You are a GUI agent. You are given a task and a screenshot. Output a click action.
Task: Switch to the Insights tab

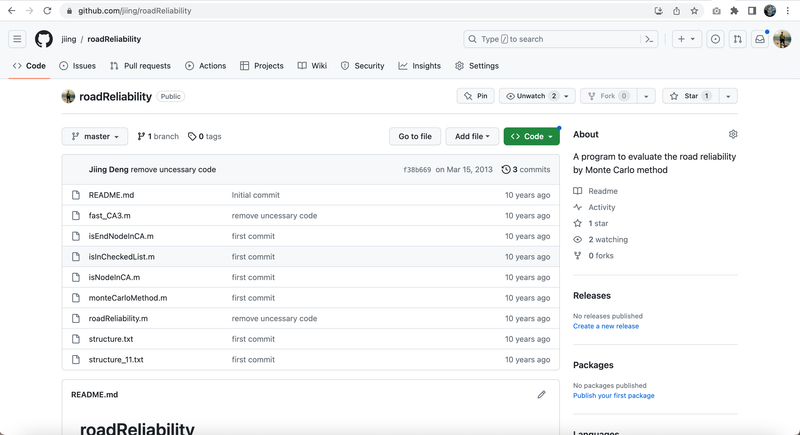pos(419,66)
